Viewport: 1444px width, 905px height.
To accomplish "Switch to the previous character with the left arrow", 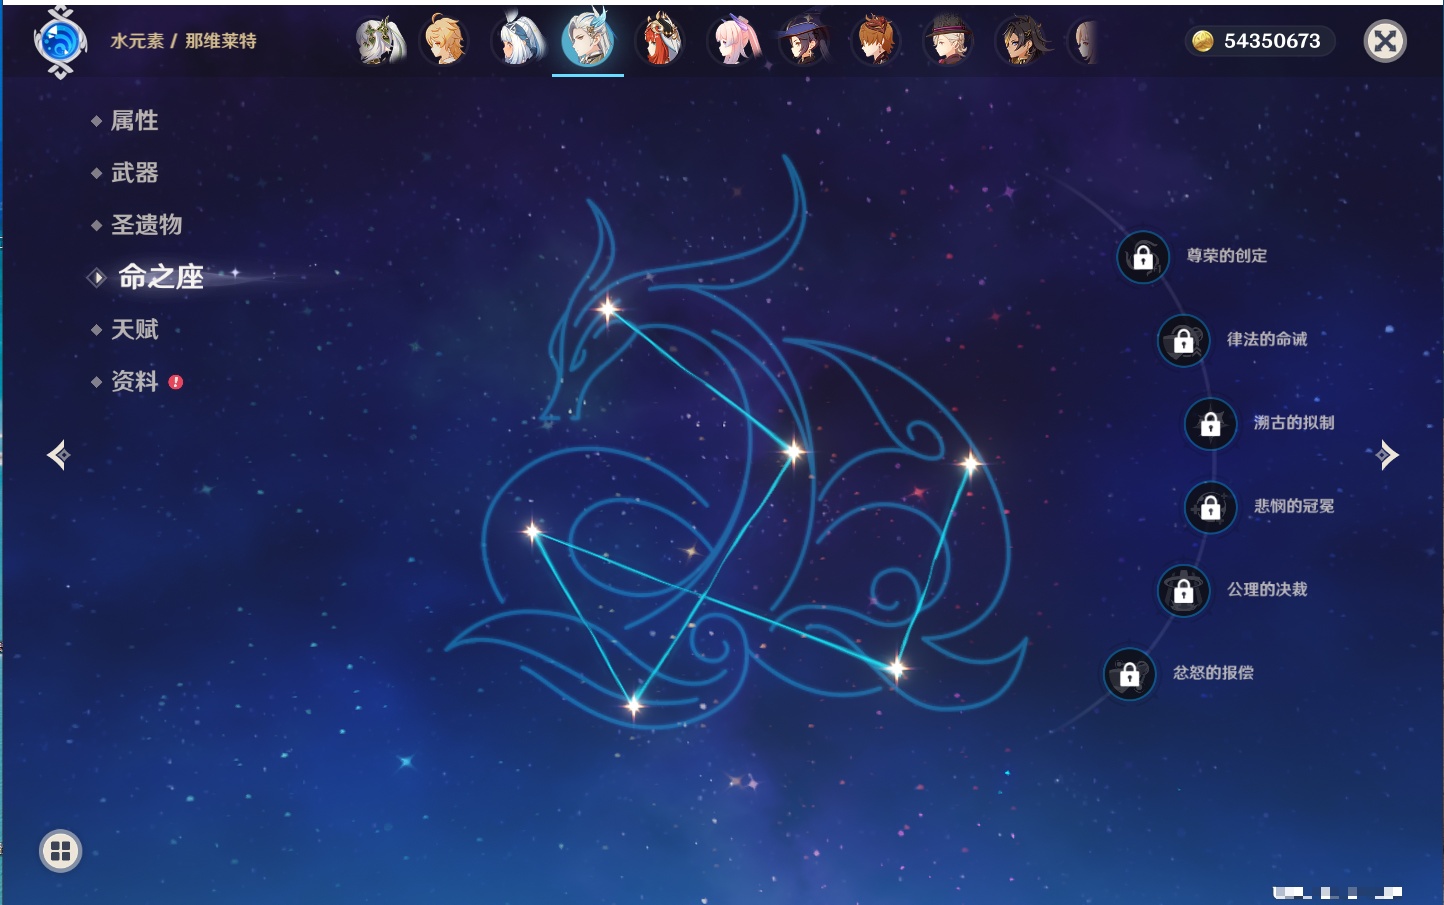I will coord(59,455).
